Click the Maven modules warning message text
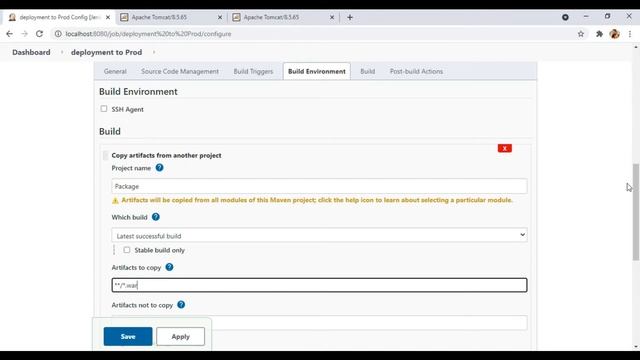Screen dimensions: 640x360 pyautogui.click(x=317, y=200)
